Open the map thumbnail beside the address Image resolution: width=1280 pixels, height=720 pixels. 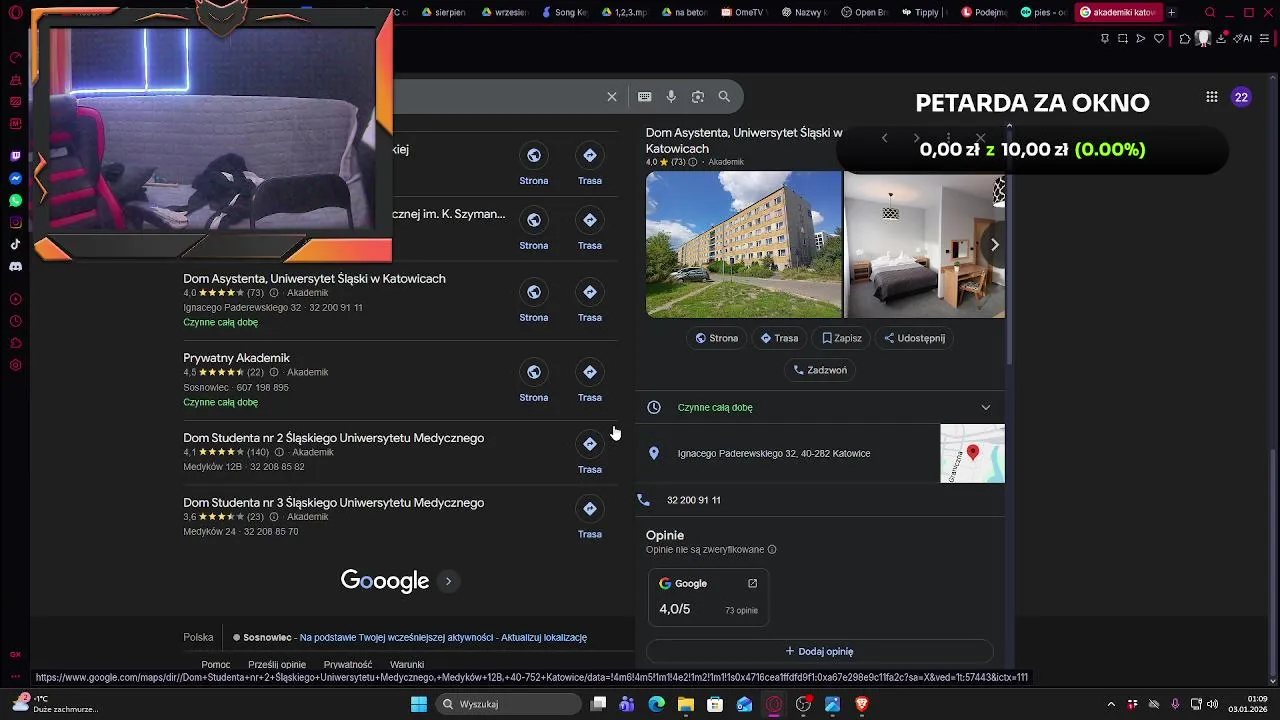972,454
